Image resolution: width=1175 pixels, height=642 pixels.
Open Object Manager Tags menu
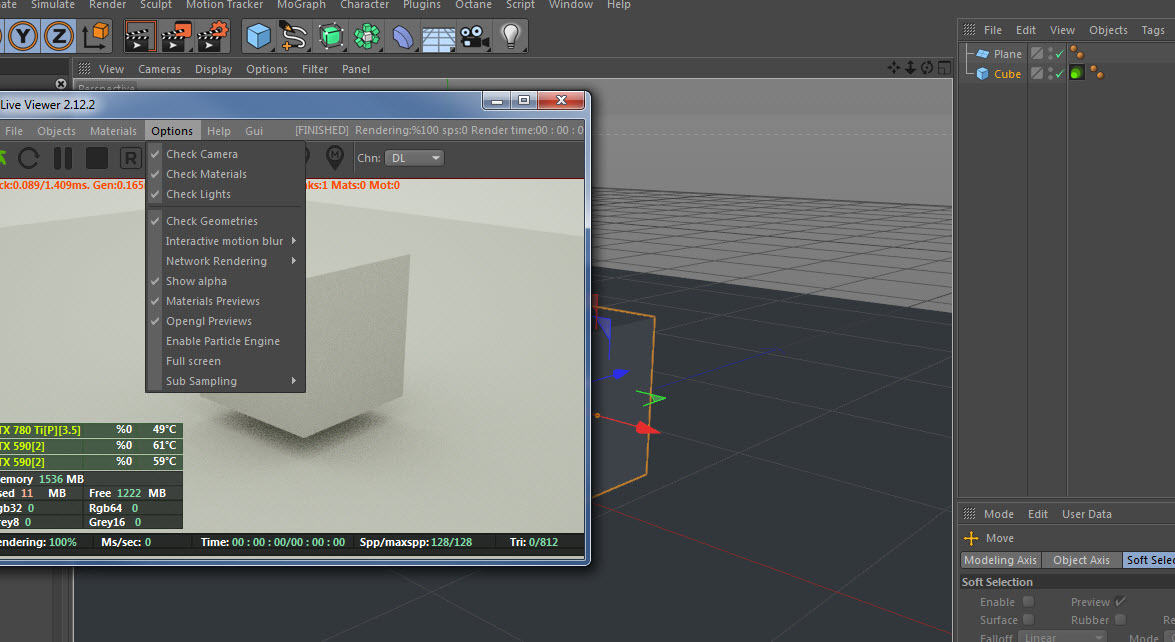point(1153,30)
